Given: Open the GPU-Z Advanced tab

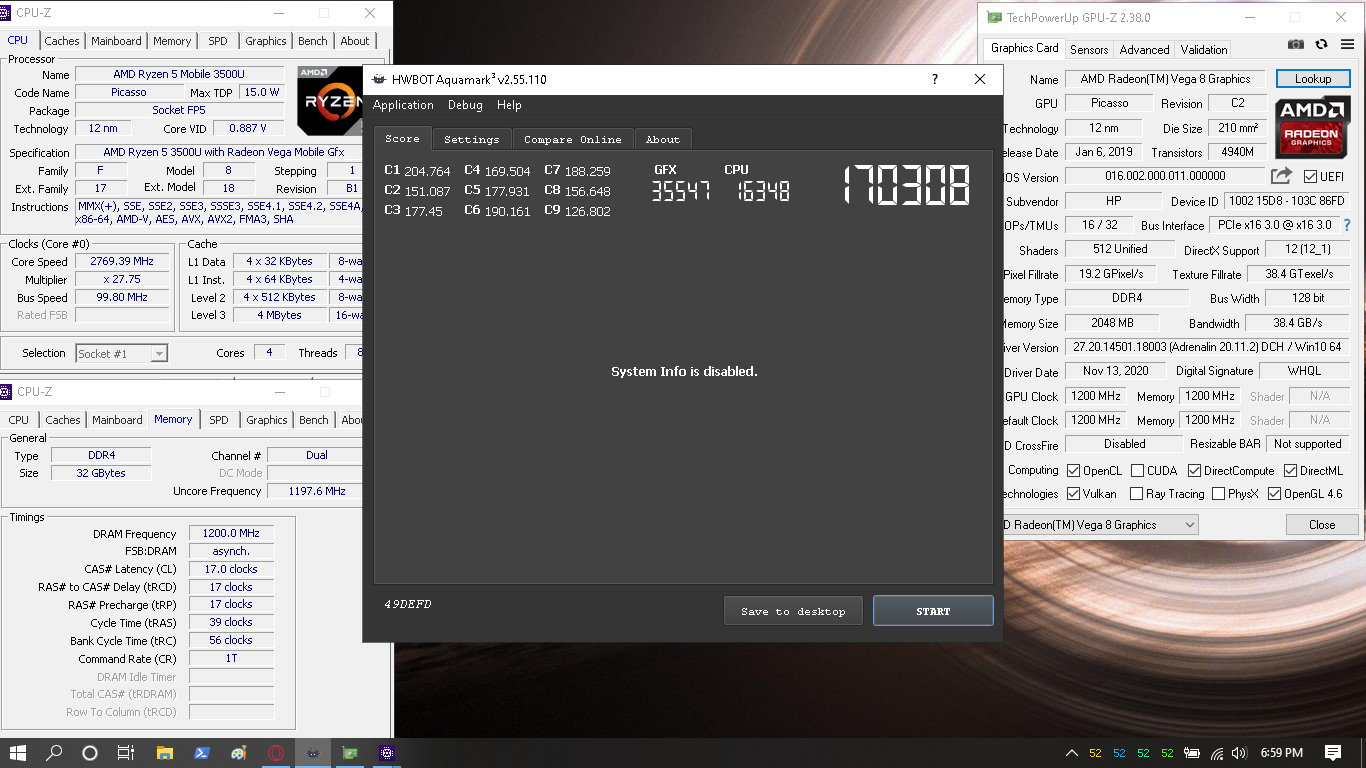Looking at the screenshot, I should [x=1144, y=50].
